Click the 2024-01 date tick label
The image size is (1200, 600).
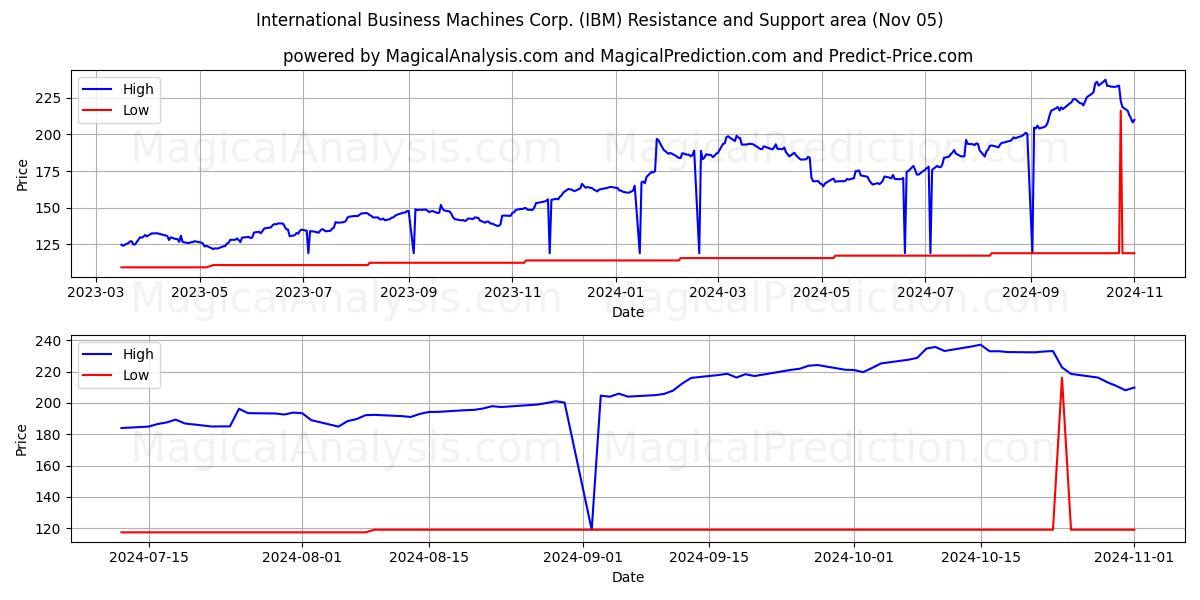(x=617, y=293)
